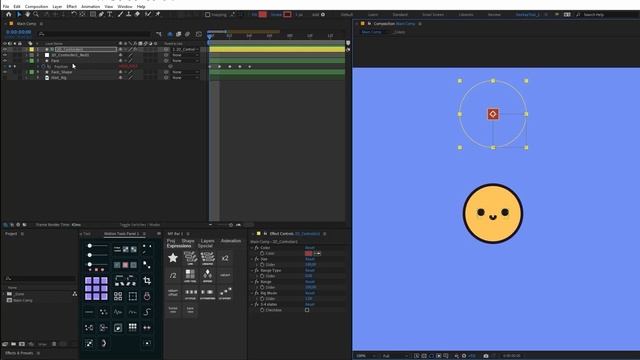The image size is (640, 360).
Task: Click Toggle Switches / Modes button
Action: click(x=140, y=225)
